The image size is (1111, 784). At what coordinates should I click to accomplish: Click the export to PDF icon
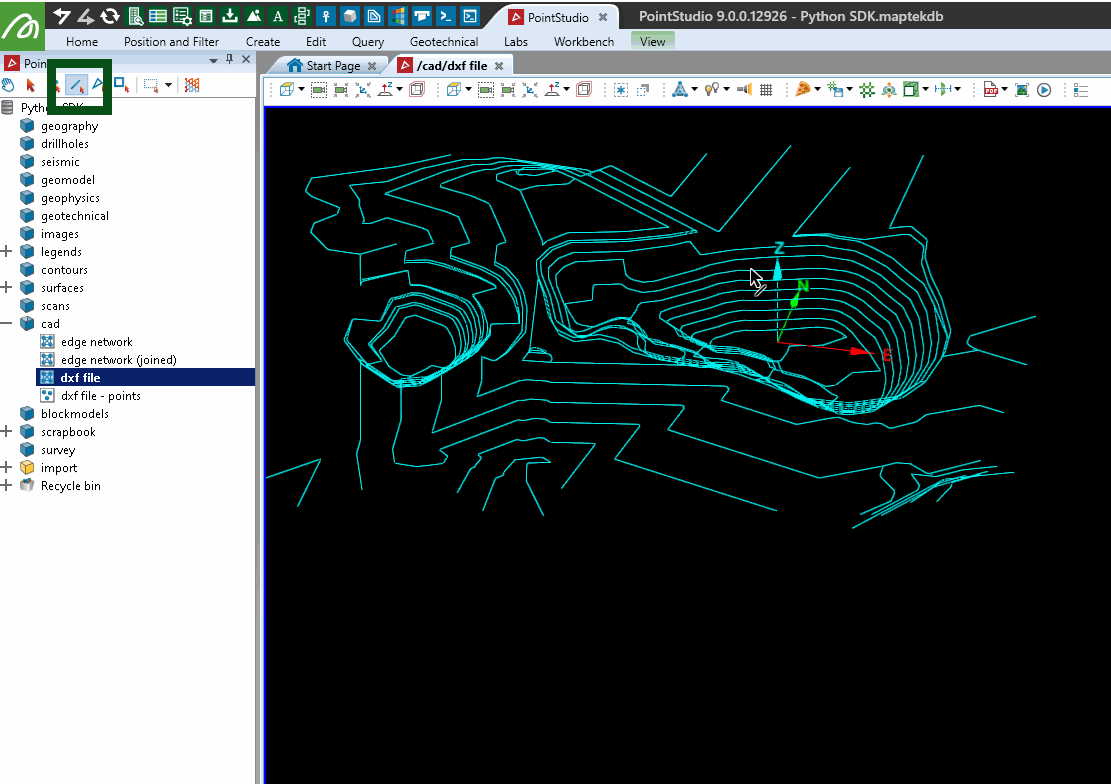coord(991,90)
